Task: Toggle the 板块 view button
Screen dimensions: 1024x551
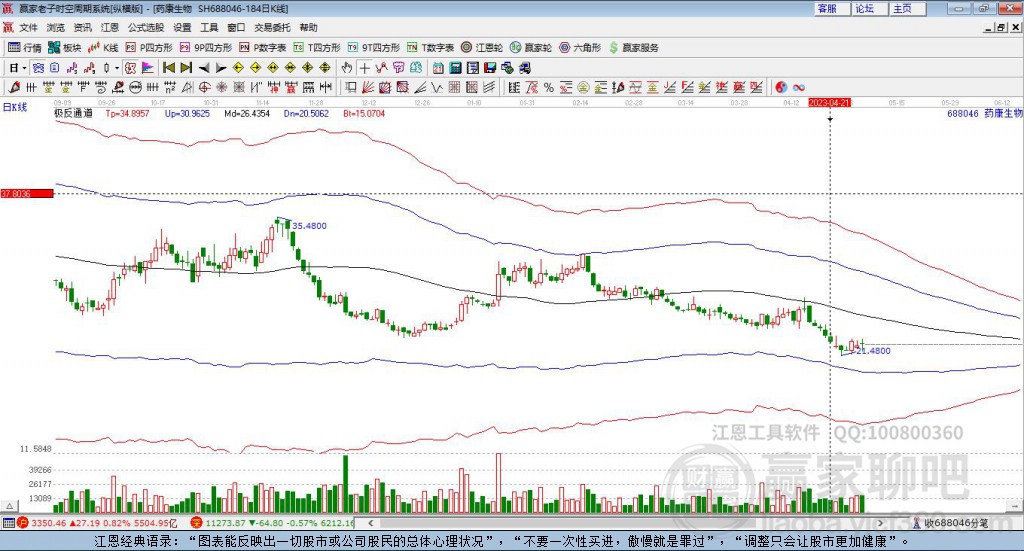Action: (x=65, y=48)
